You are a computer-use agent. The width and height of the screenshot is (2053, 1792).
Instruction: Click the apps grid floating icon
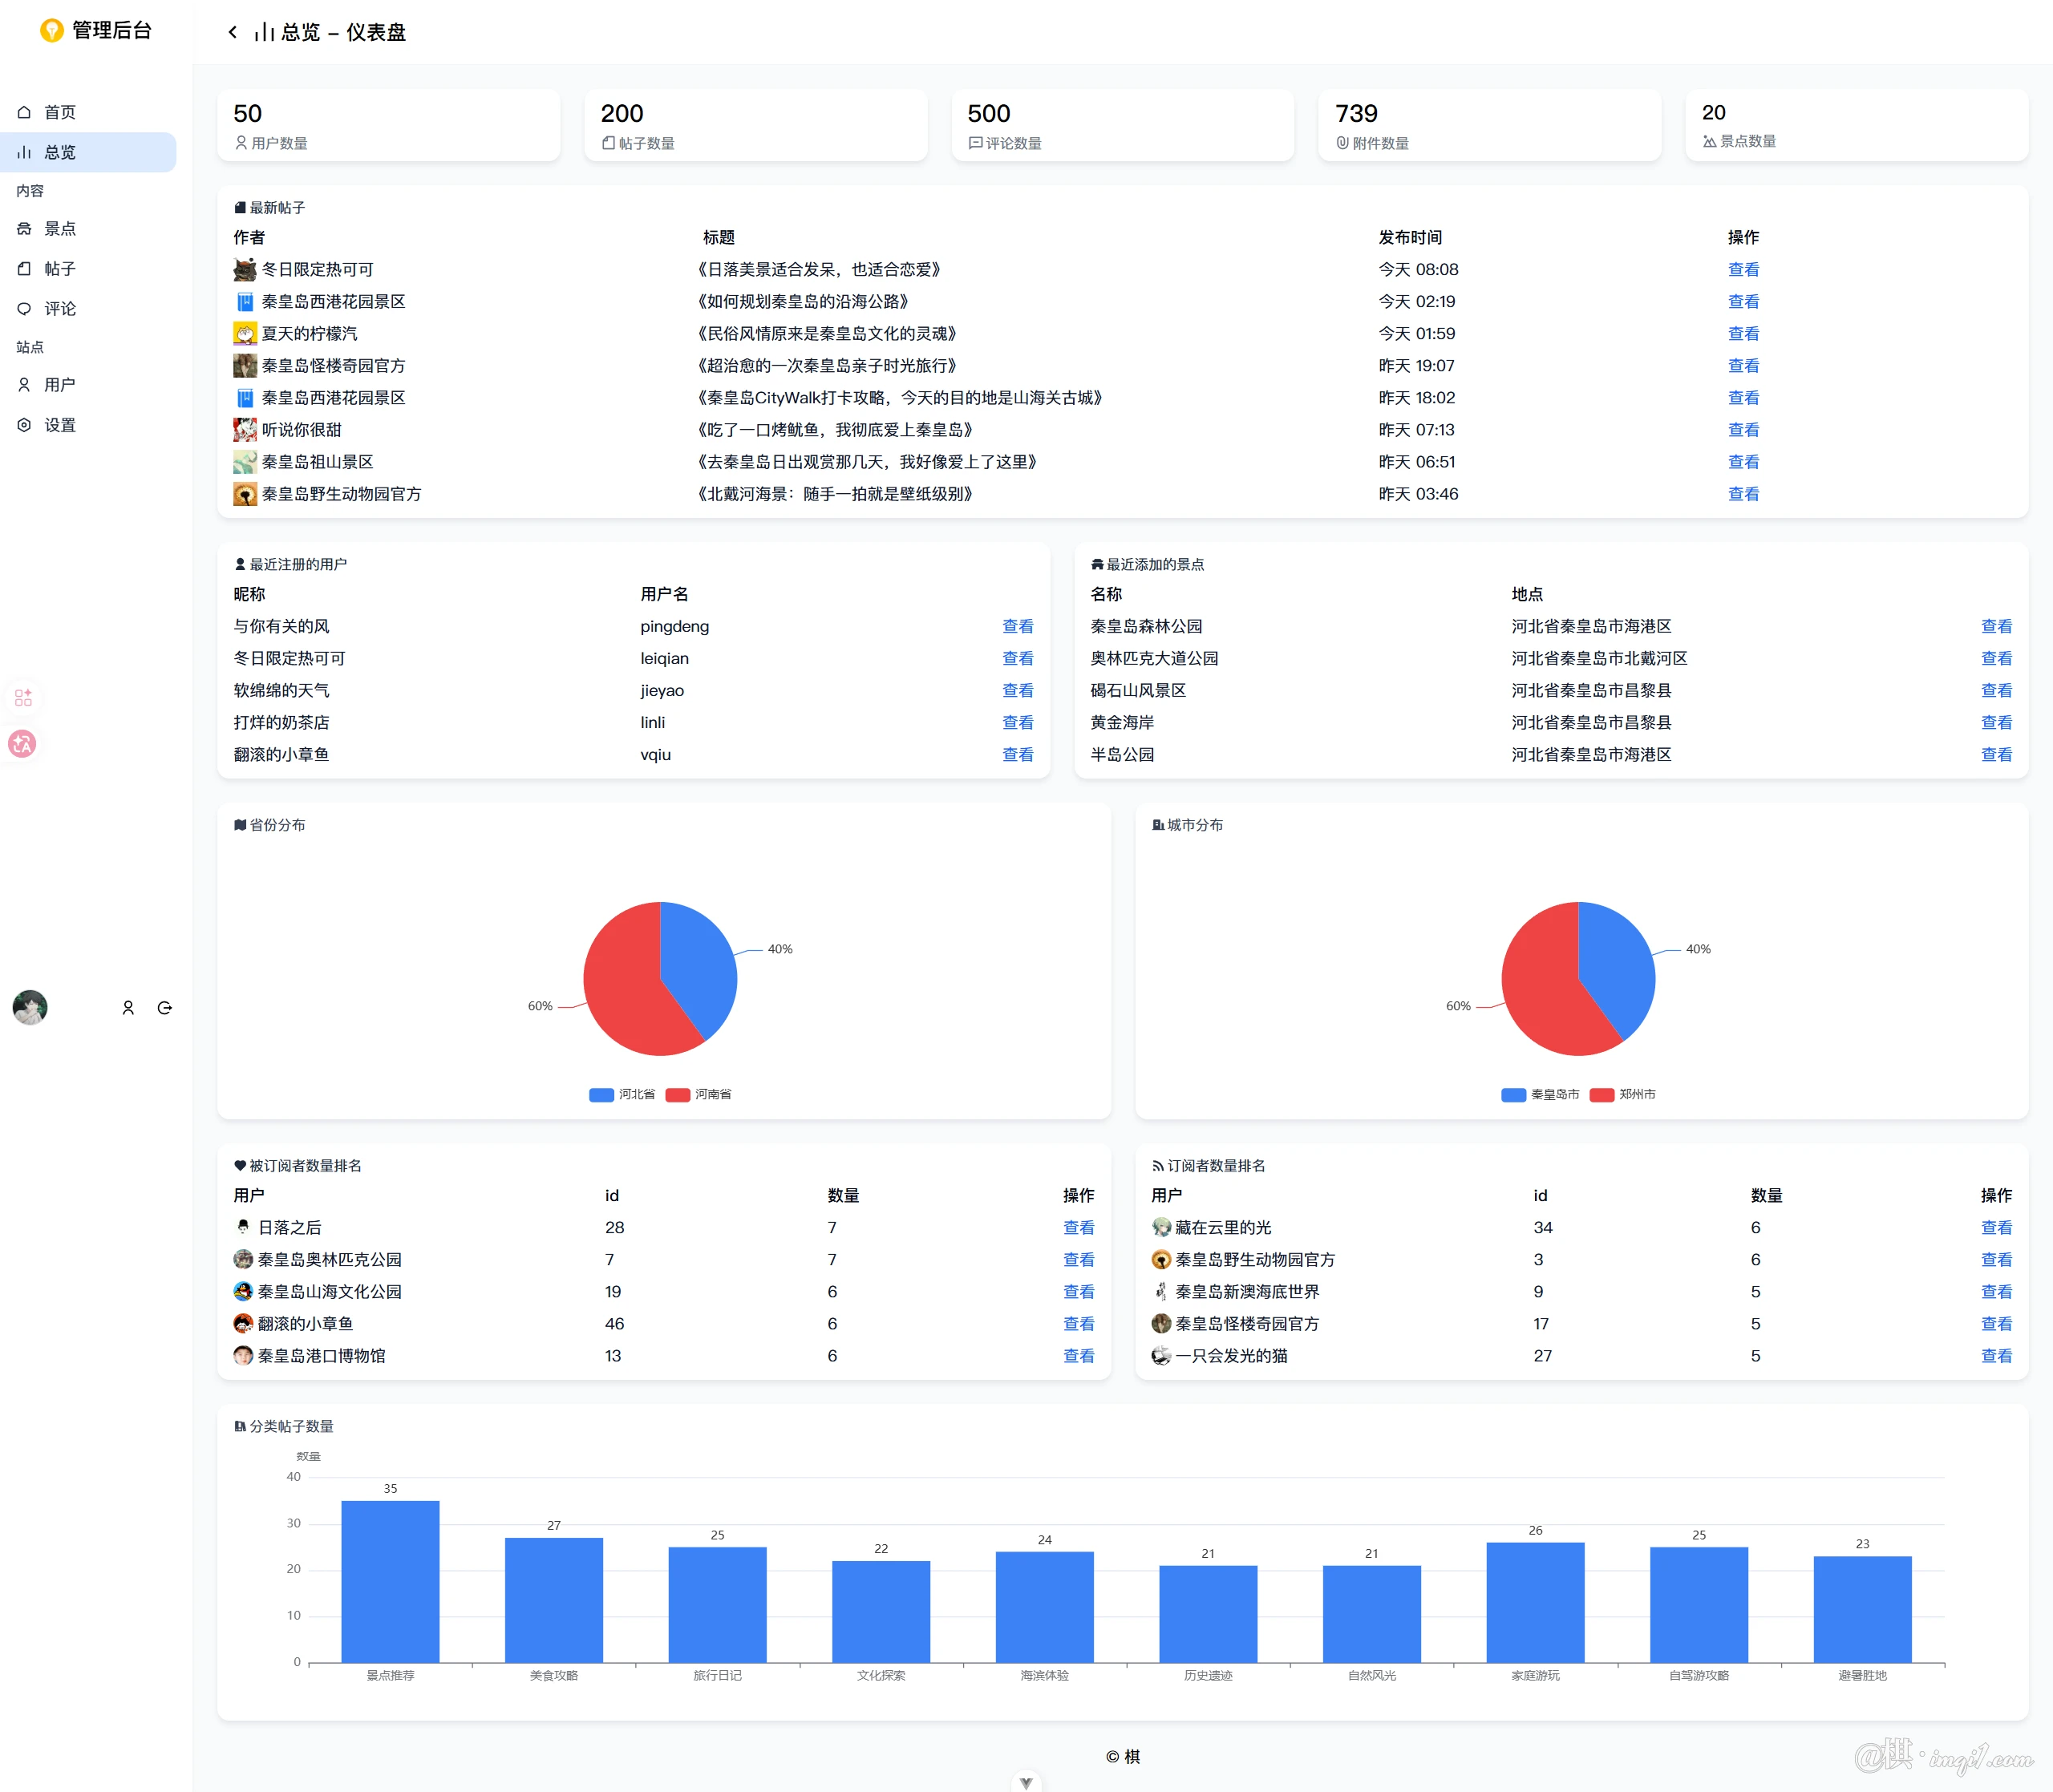23,697
